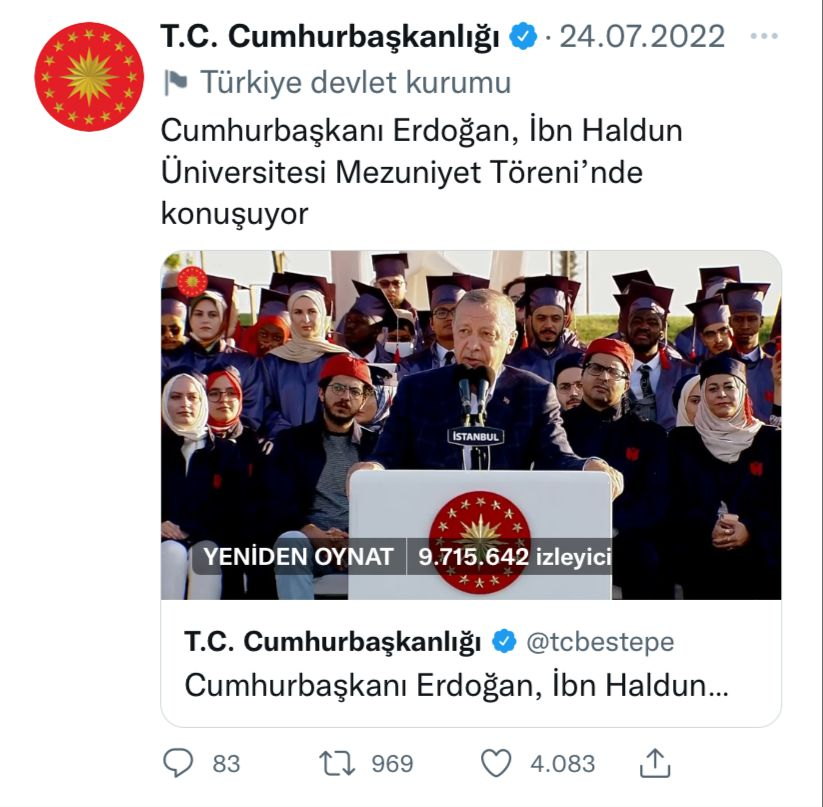The height and width of the screenshot is (807, 823).
Task: Open the share upload icon
Action: coord(655,763)
